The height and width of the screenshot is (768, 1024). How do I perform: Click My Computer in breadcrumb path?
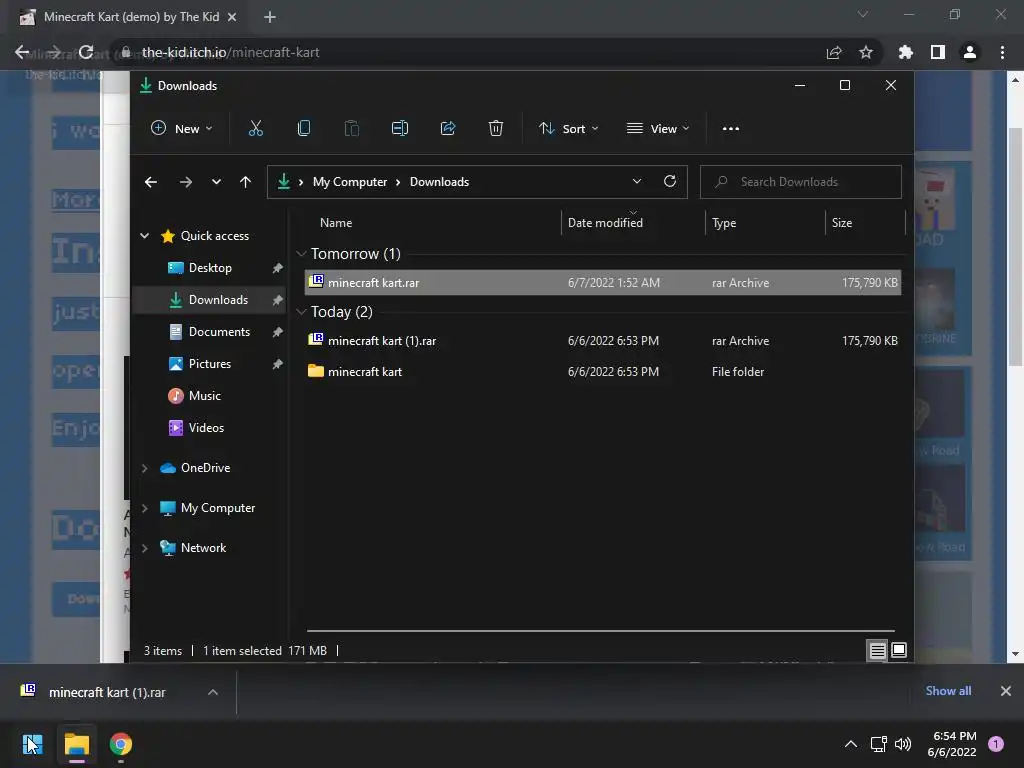(x=350, y=182)
